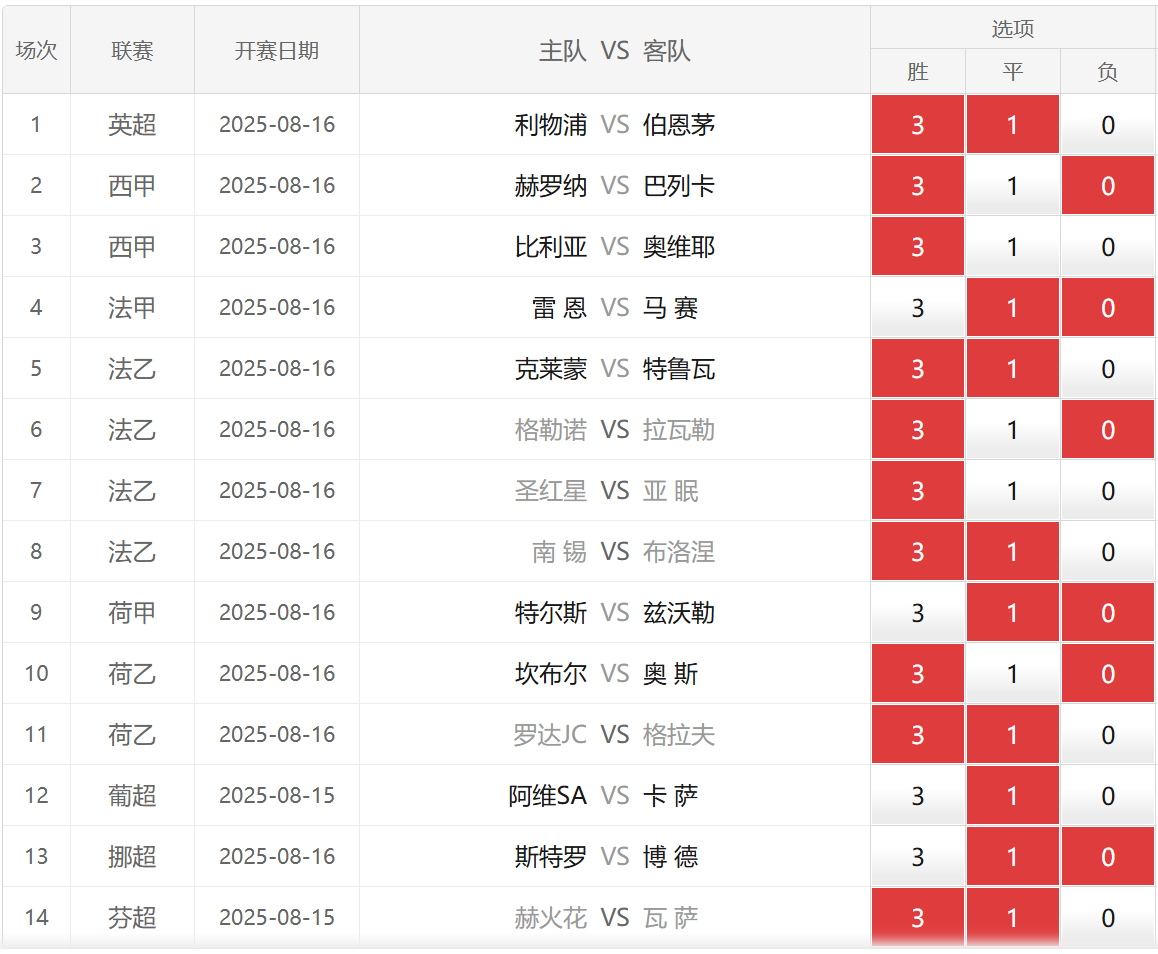The width and height of the screenshot is (1158, 954).
Task: Click away team name 巴列卡
Action: (679, 185)
